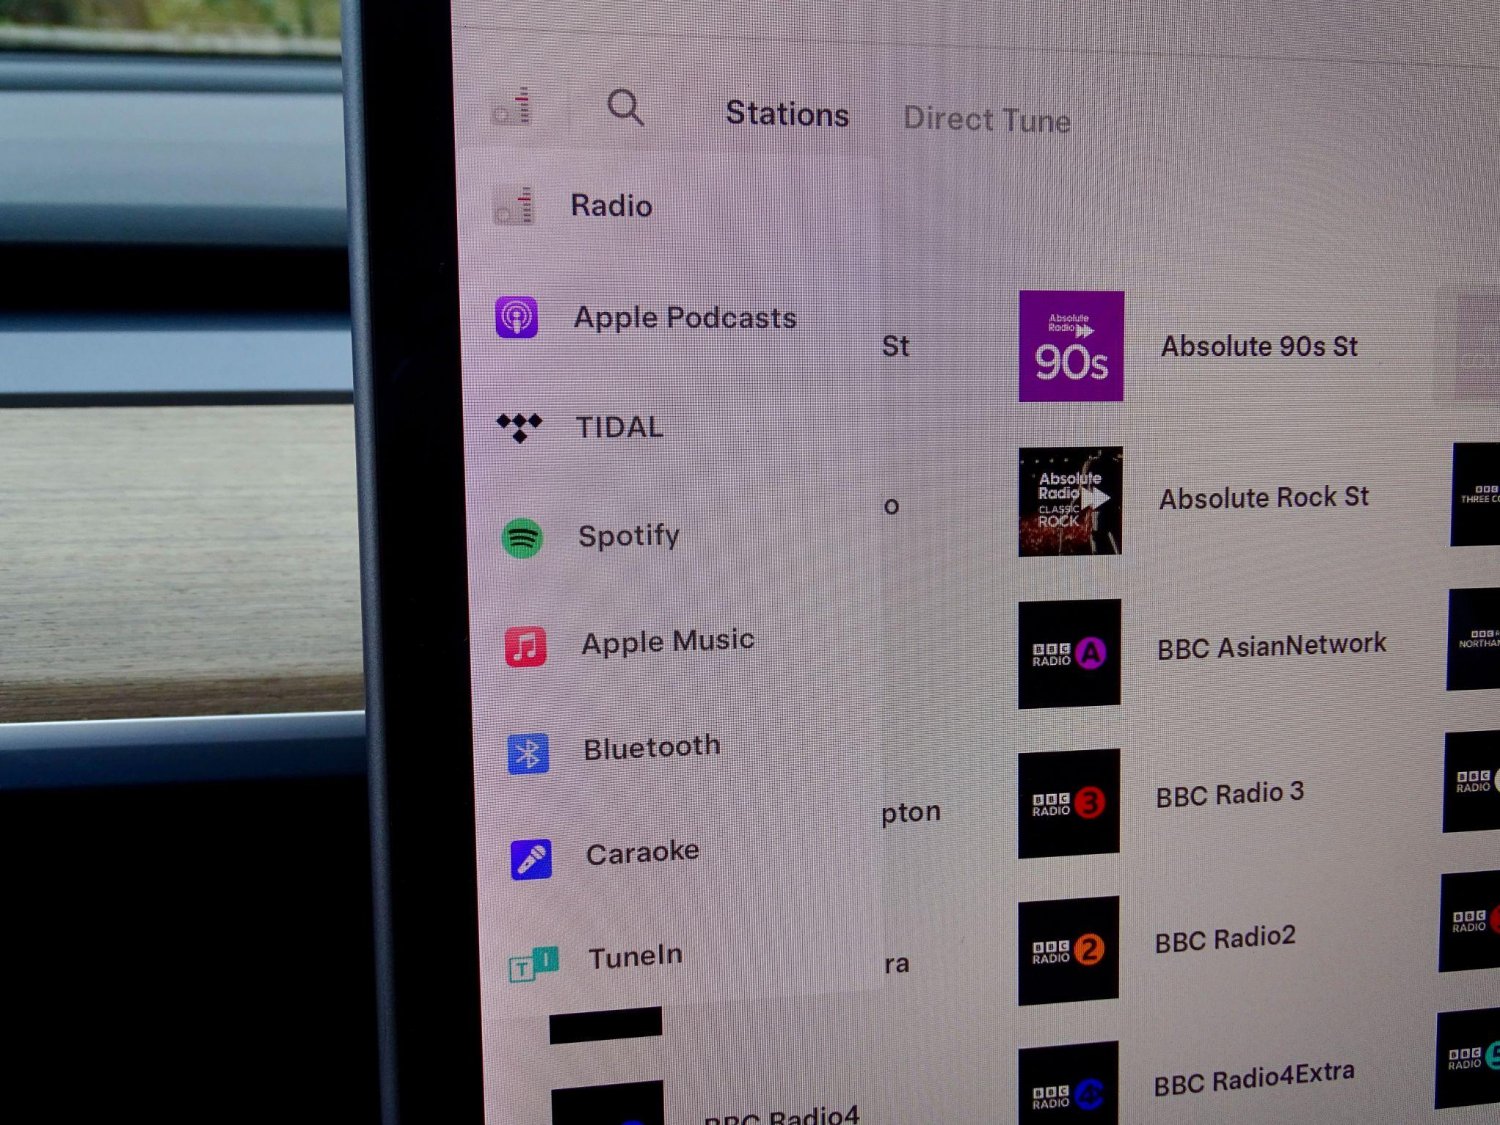Screen dimensions: 1500x1125
Task: Choose Radio source label
Action: tap(611, 206)
